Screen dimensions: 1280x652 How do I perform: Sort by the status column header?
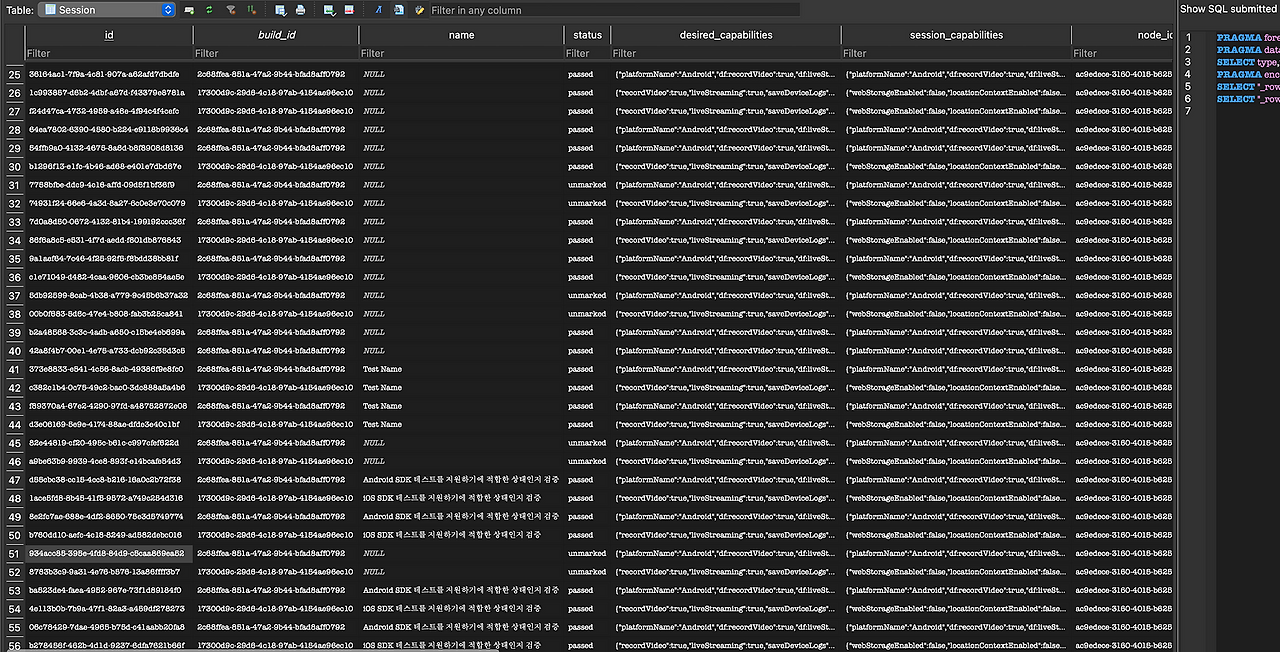pyautogui.click(x=587, y=35)
